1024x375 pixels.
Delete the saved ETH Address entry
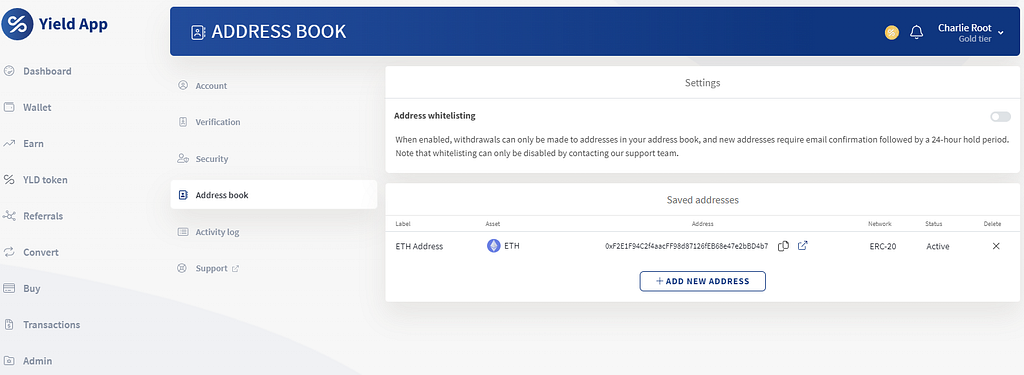(996, 246)
